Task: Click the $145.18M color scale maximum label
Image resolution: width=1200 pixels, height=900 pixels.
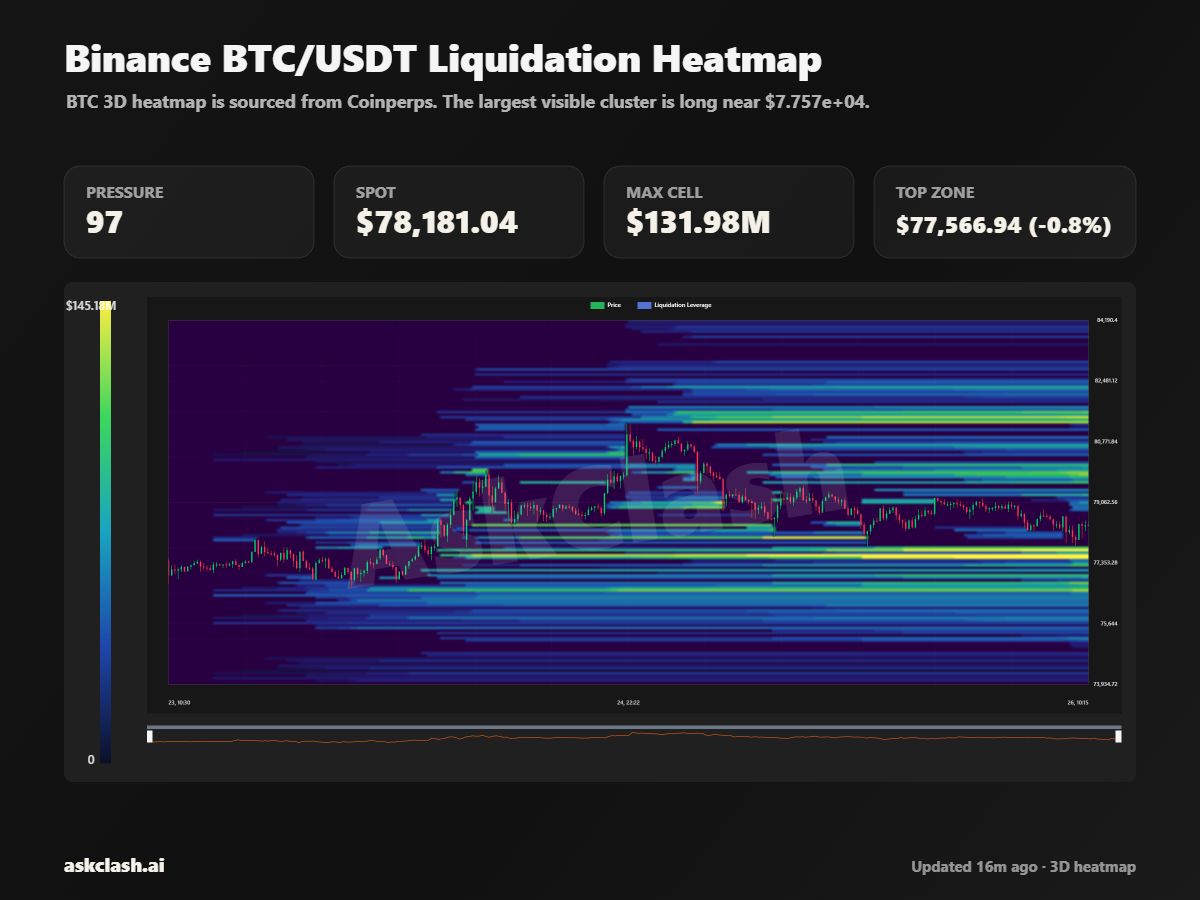Action: point(91,305)
